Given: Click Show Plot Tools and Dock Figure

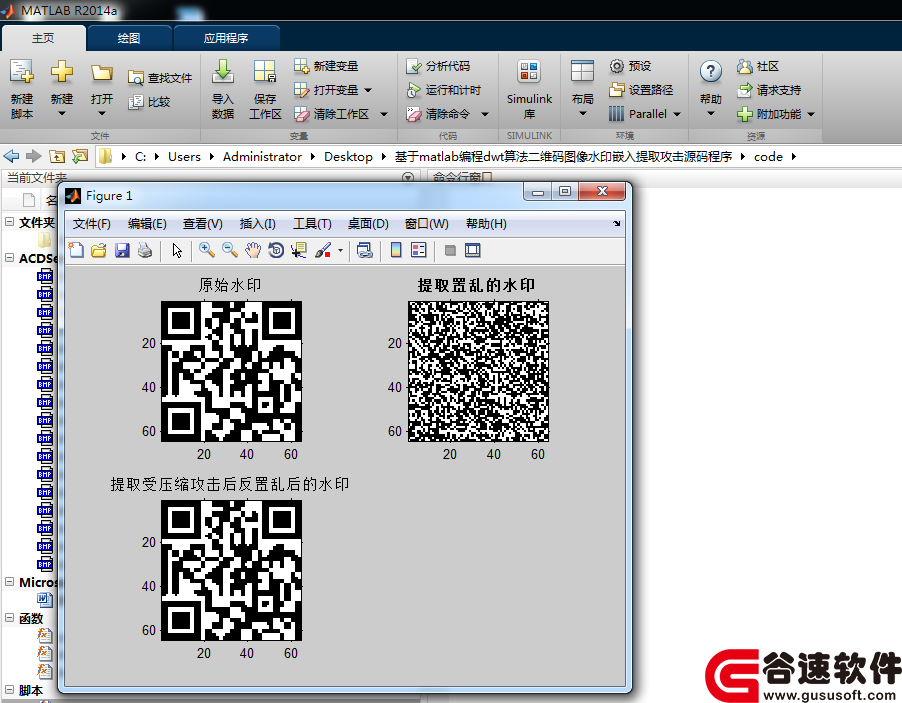Looking at the screenshot, I should [473, 250].
